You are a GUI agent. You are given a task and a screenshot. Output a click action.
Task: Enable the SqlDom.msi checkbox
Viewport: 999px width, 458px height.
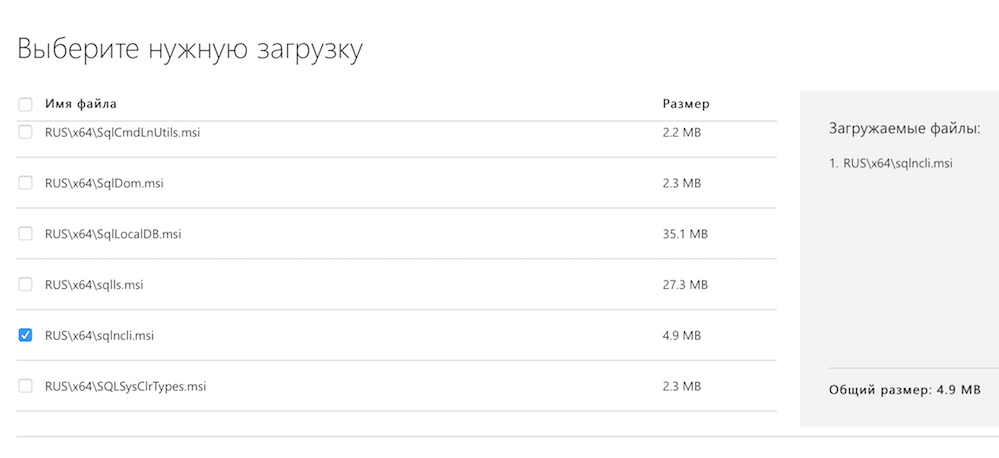[x=25, y=183]
